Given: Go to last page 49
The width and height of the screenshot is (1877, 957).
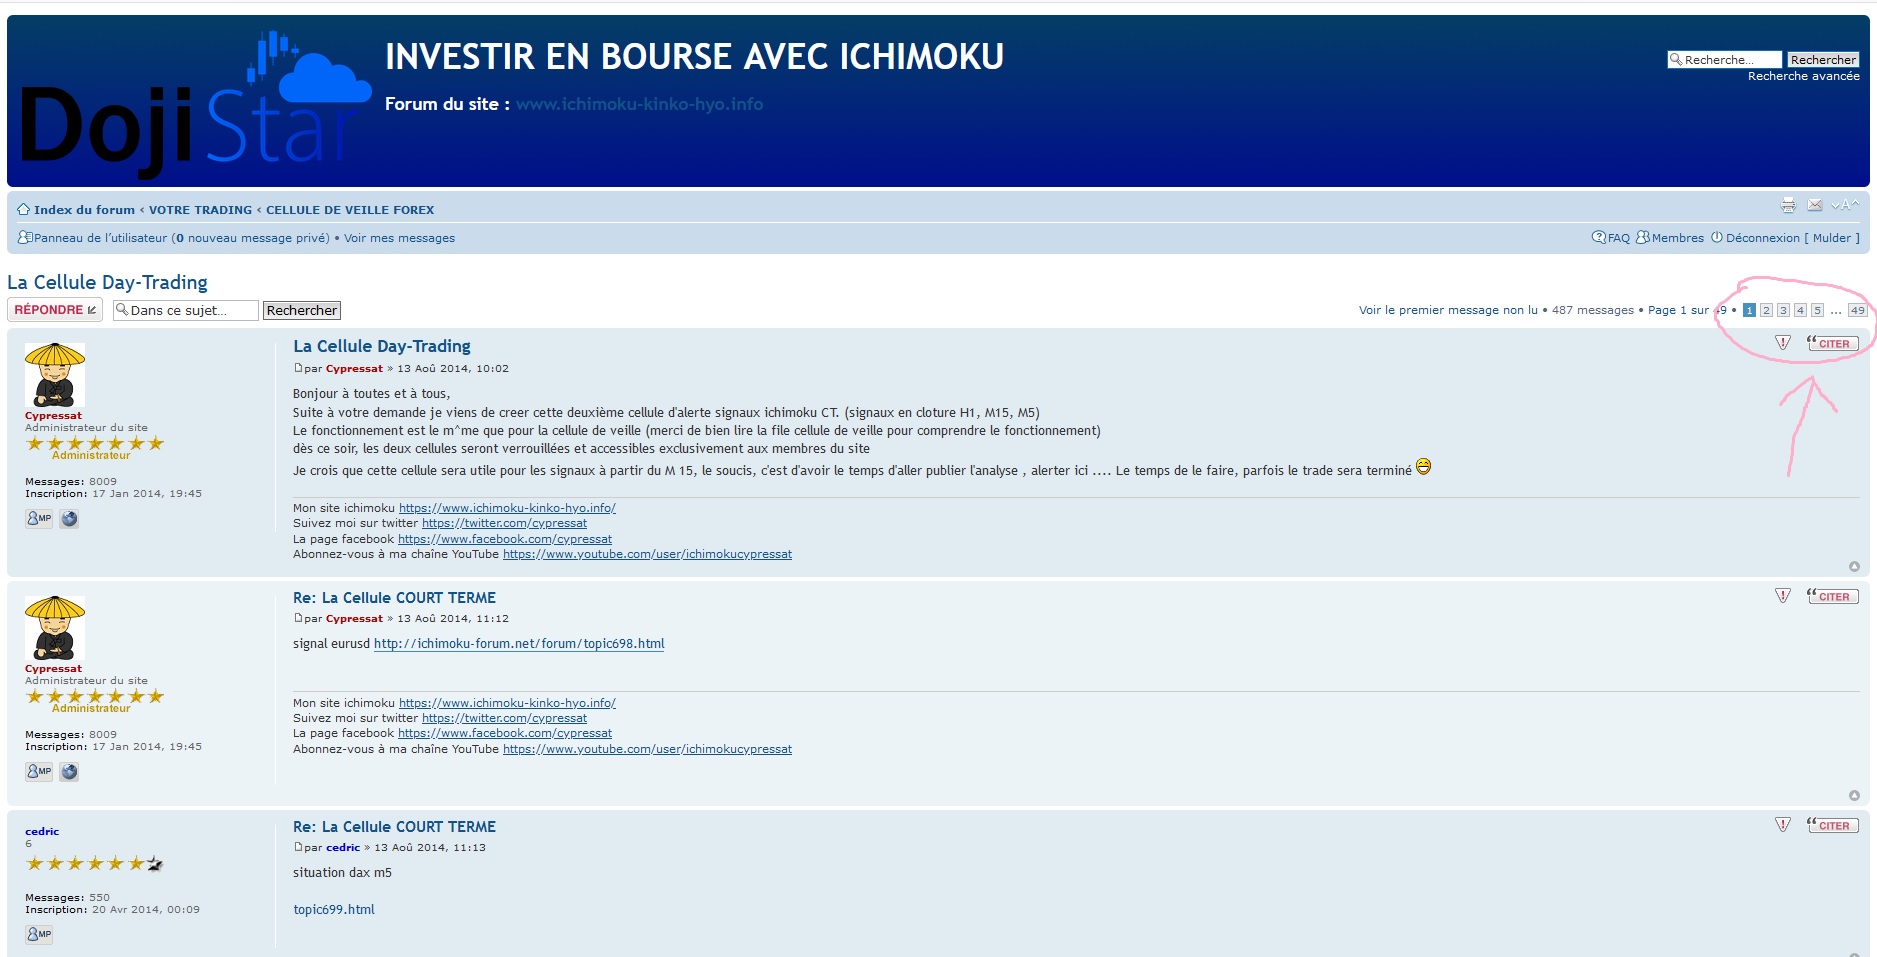Looking at the screenshot, I should point(1857,310).
